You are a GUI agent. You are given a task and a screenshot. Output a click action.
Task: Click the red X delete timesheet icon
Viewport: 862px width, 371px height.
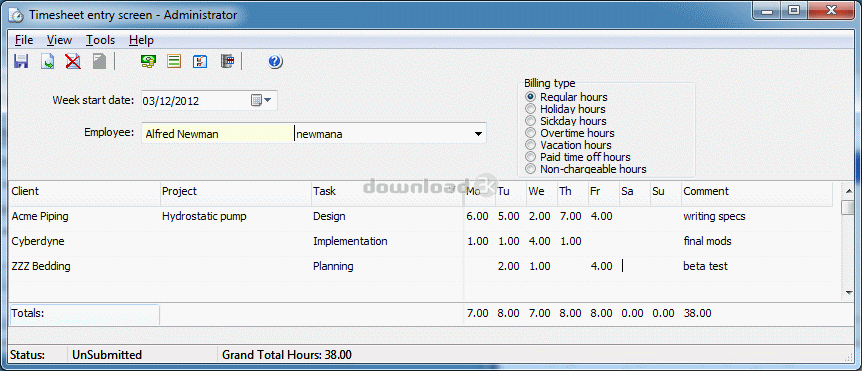point(73,61)
